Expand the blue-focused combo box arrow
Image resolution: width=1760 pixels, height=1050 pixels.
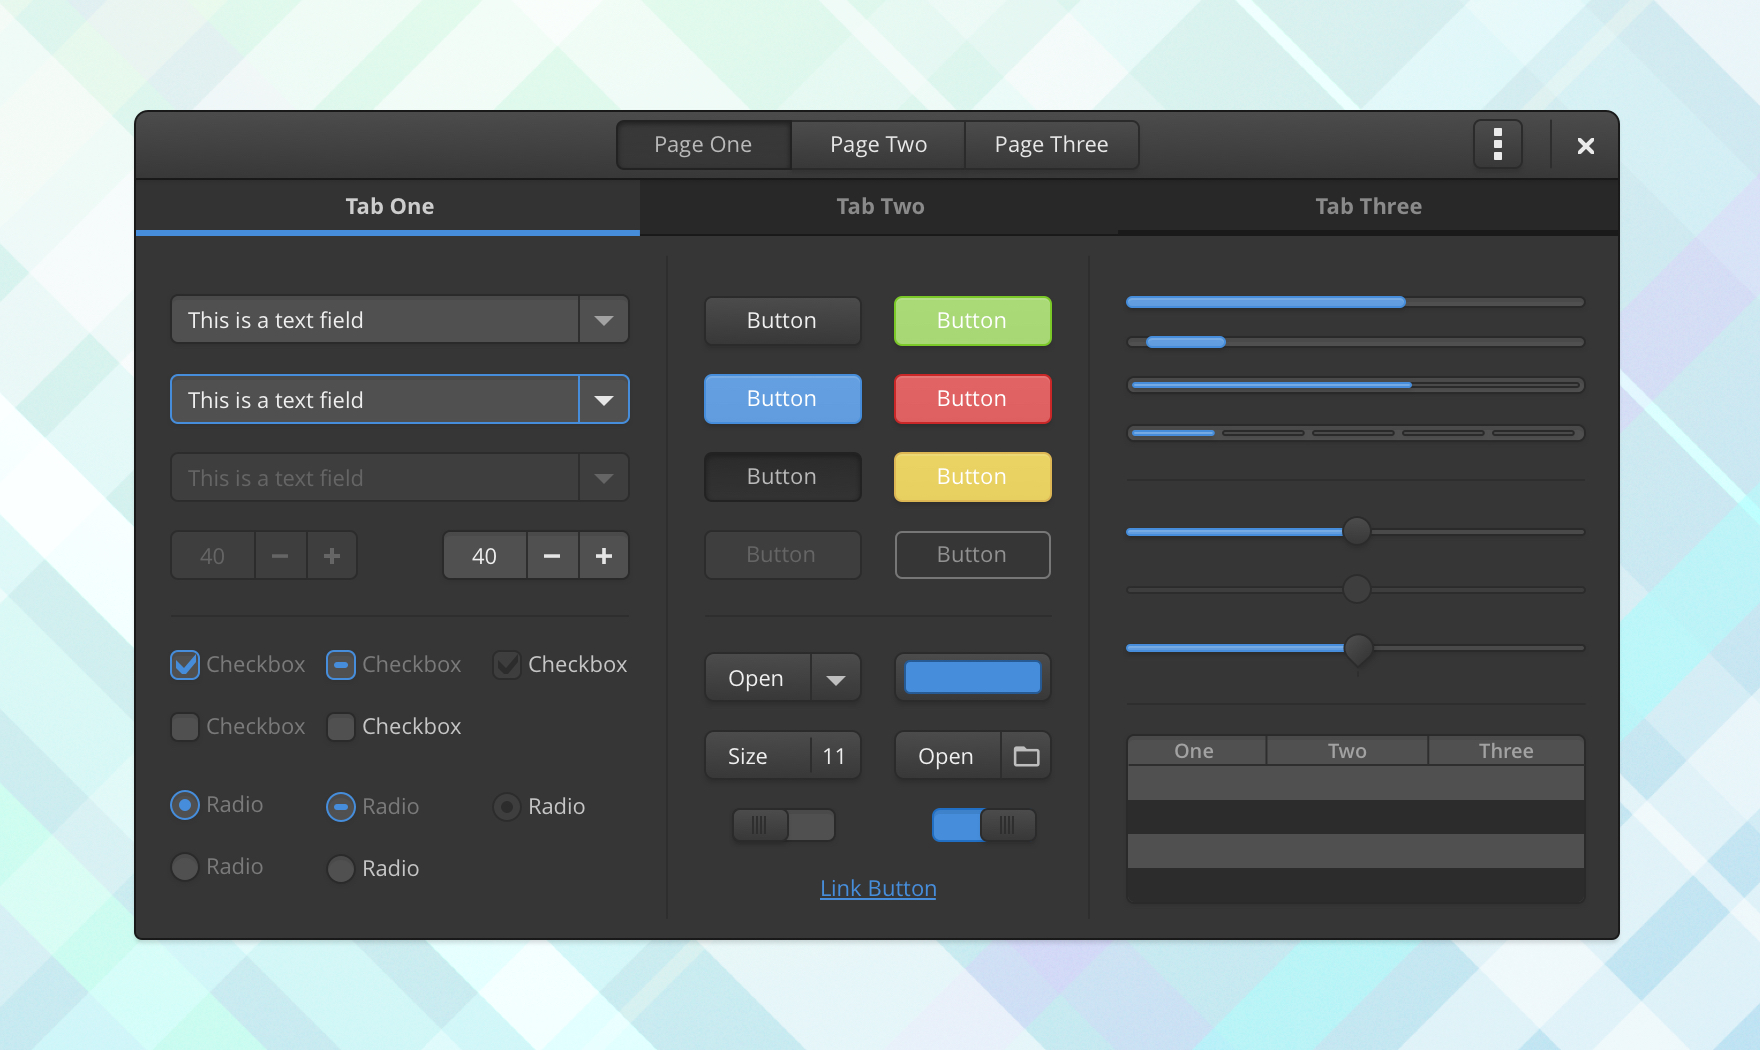[604, 400]
